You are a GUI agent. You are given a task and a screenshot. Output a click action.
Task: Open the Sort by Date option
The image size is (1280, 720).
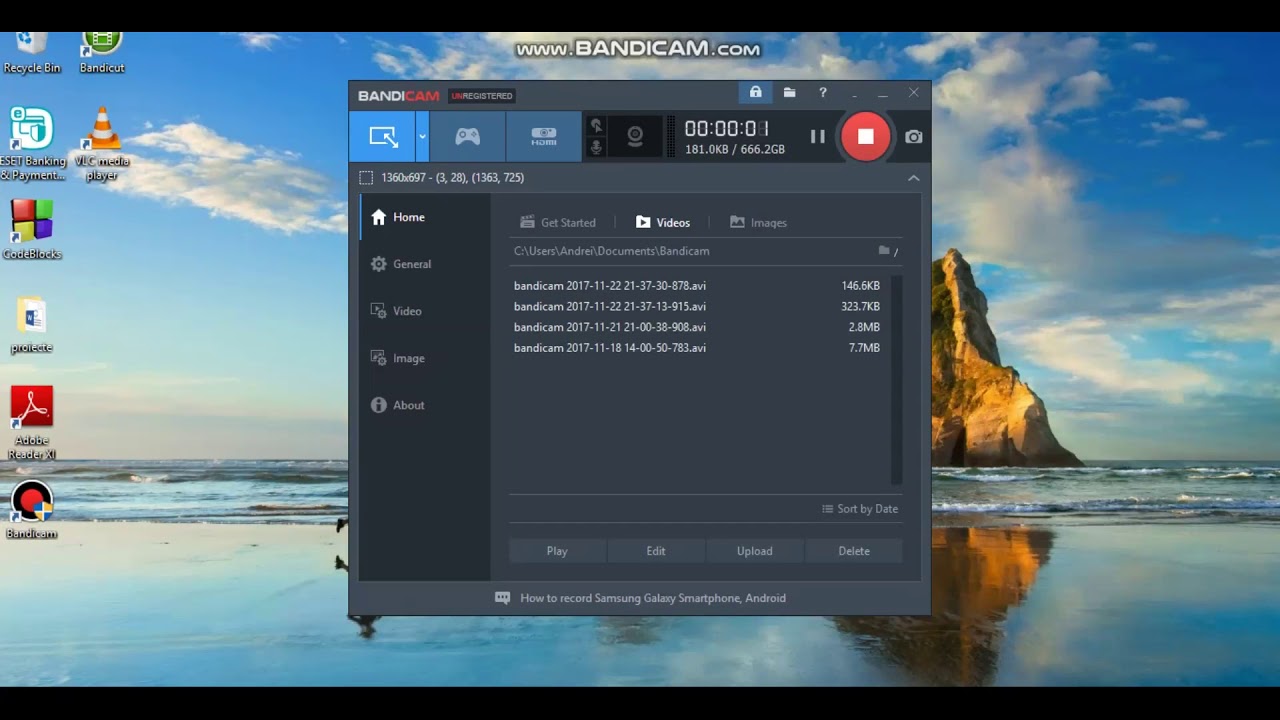(x=860, y=509)
